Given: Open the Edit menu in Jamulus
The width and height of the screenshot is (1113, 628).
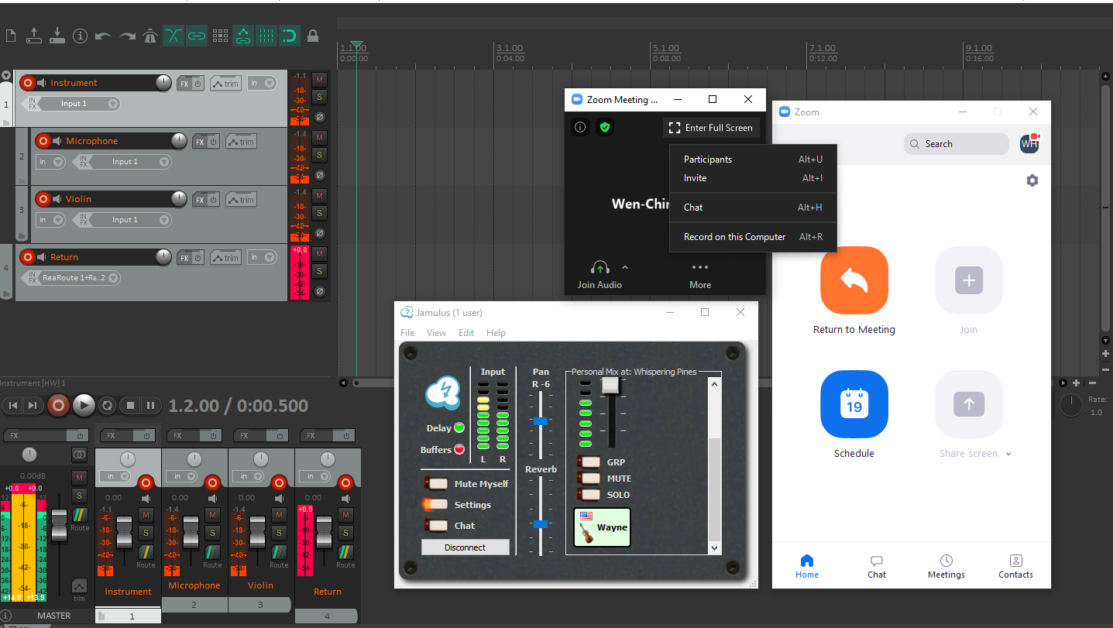Looking at the screenshot, I should [x=466, y=332].
